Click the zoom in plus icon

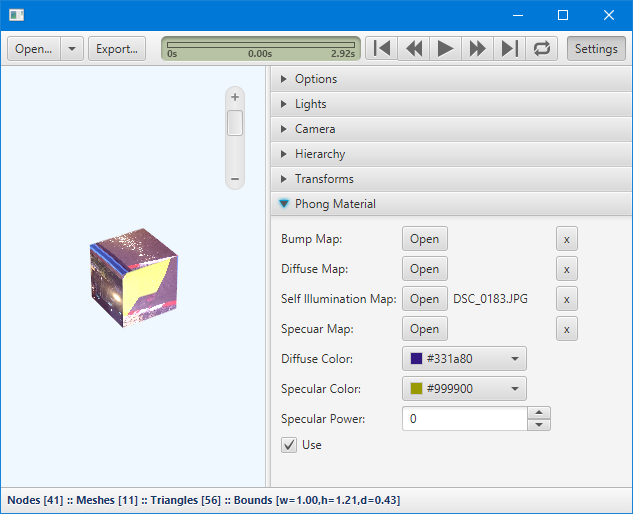coord(235,97)
